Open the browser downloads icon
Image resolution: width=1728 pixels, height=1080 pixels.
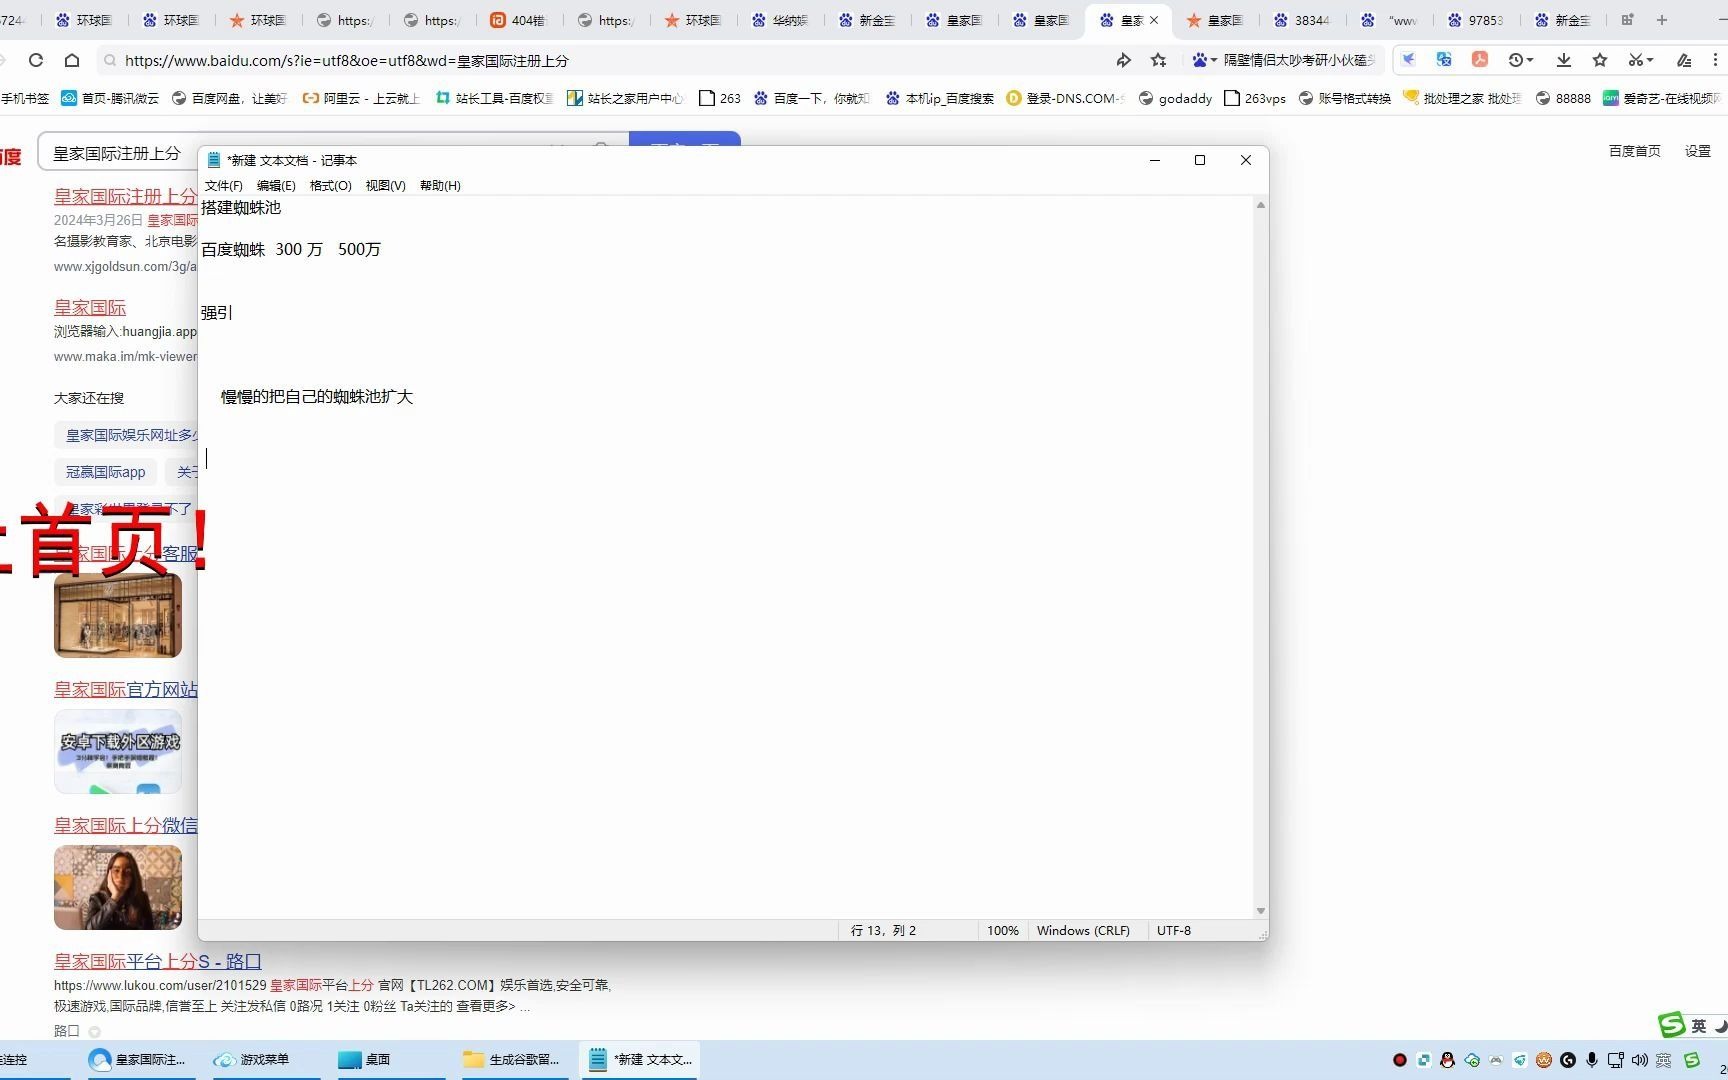click(1564, 60)
